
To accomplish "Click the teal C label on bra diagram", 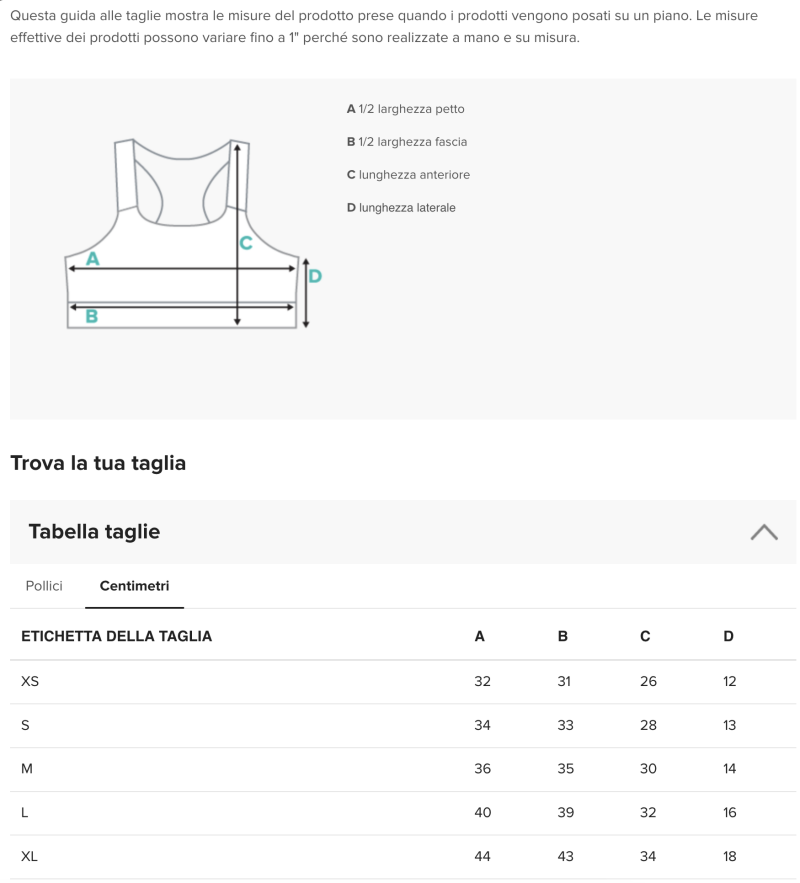I will coord(246,243).
